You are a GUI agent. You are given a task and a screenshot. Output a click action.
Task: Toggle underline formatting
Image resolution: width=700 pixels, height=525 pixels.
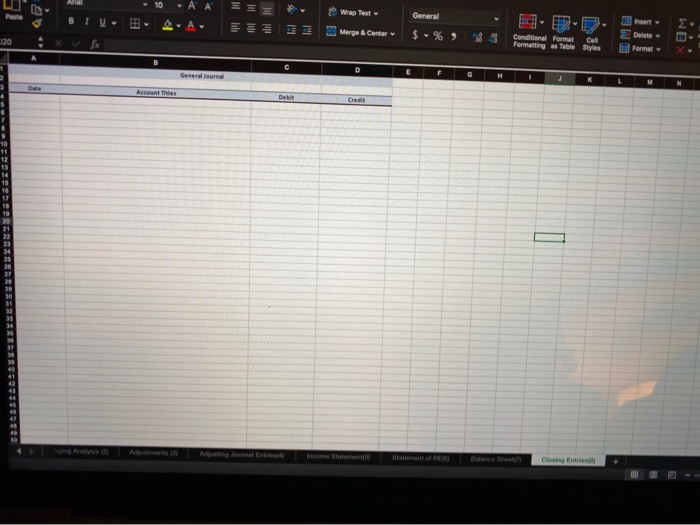102,22
